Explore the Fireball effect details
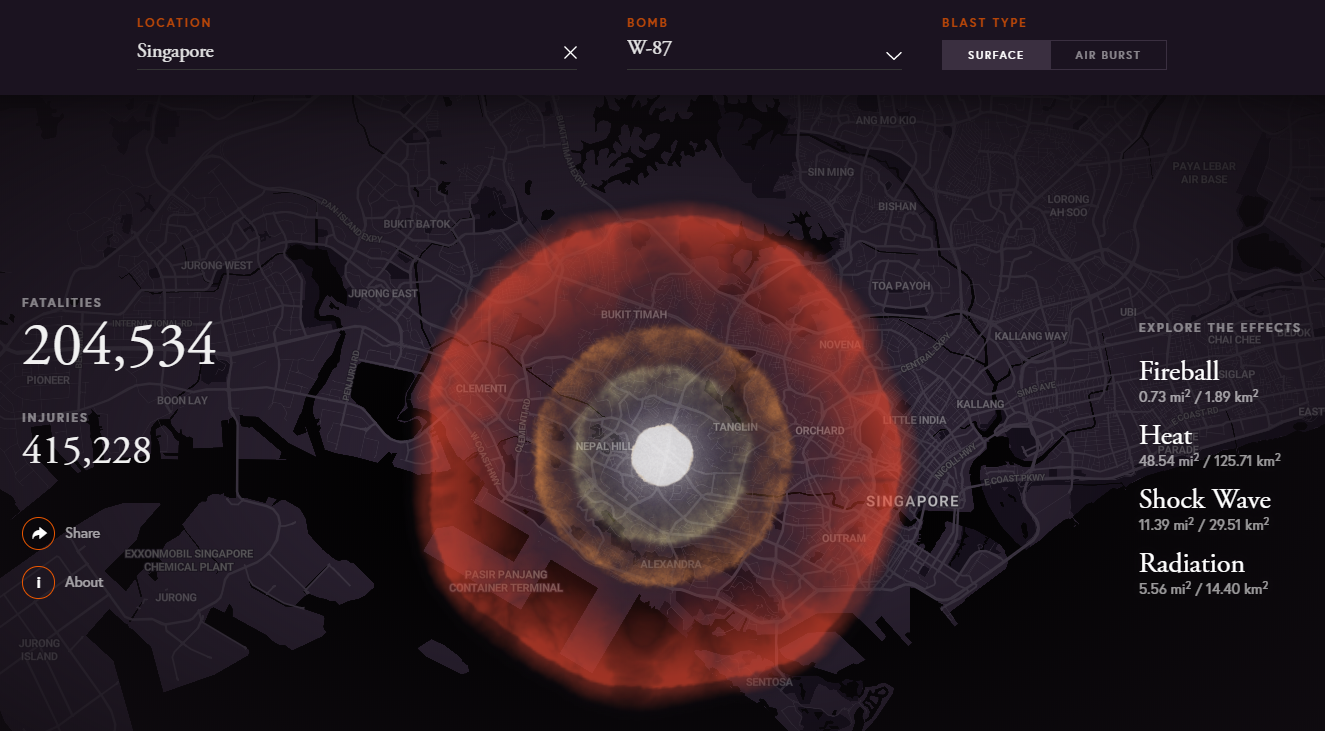This screenshot has width=1325, height=731. coord(1178,371)
